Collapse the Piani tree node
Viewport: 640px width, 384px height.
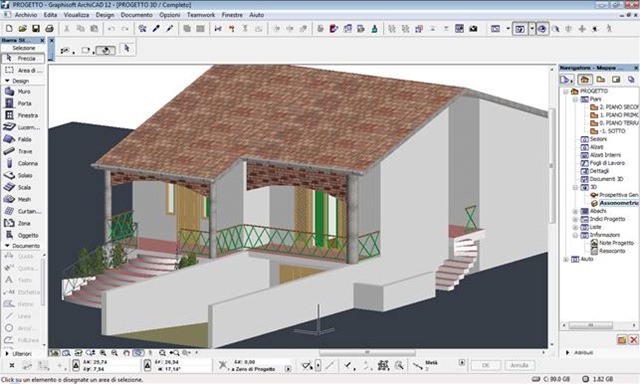coord(575,99)
